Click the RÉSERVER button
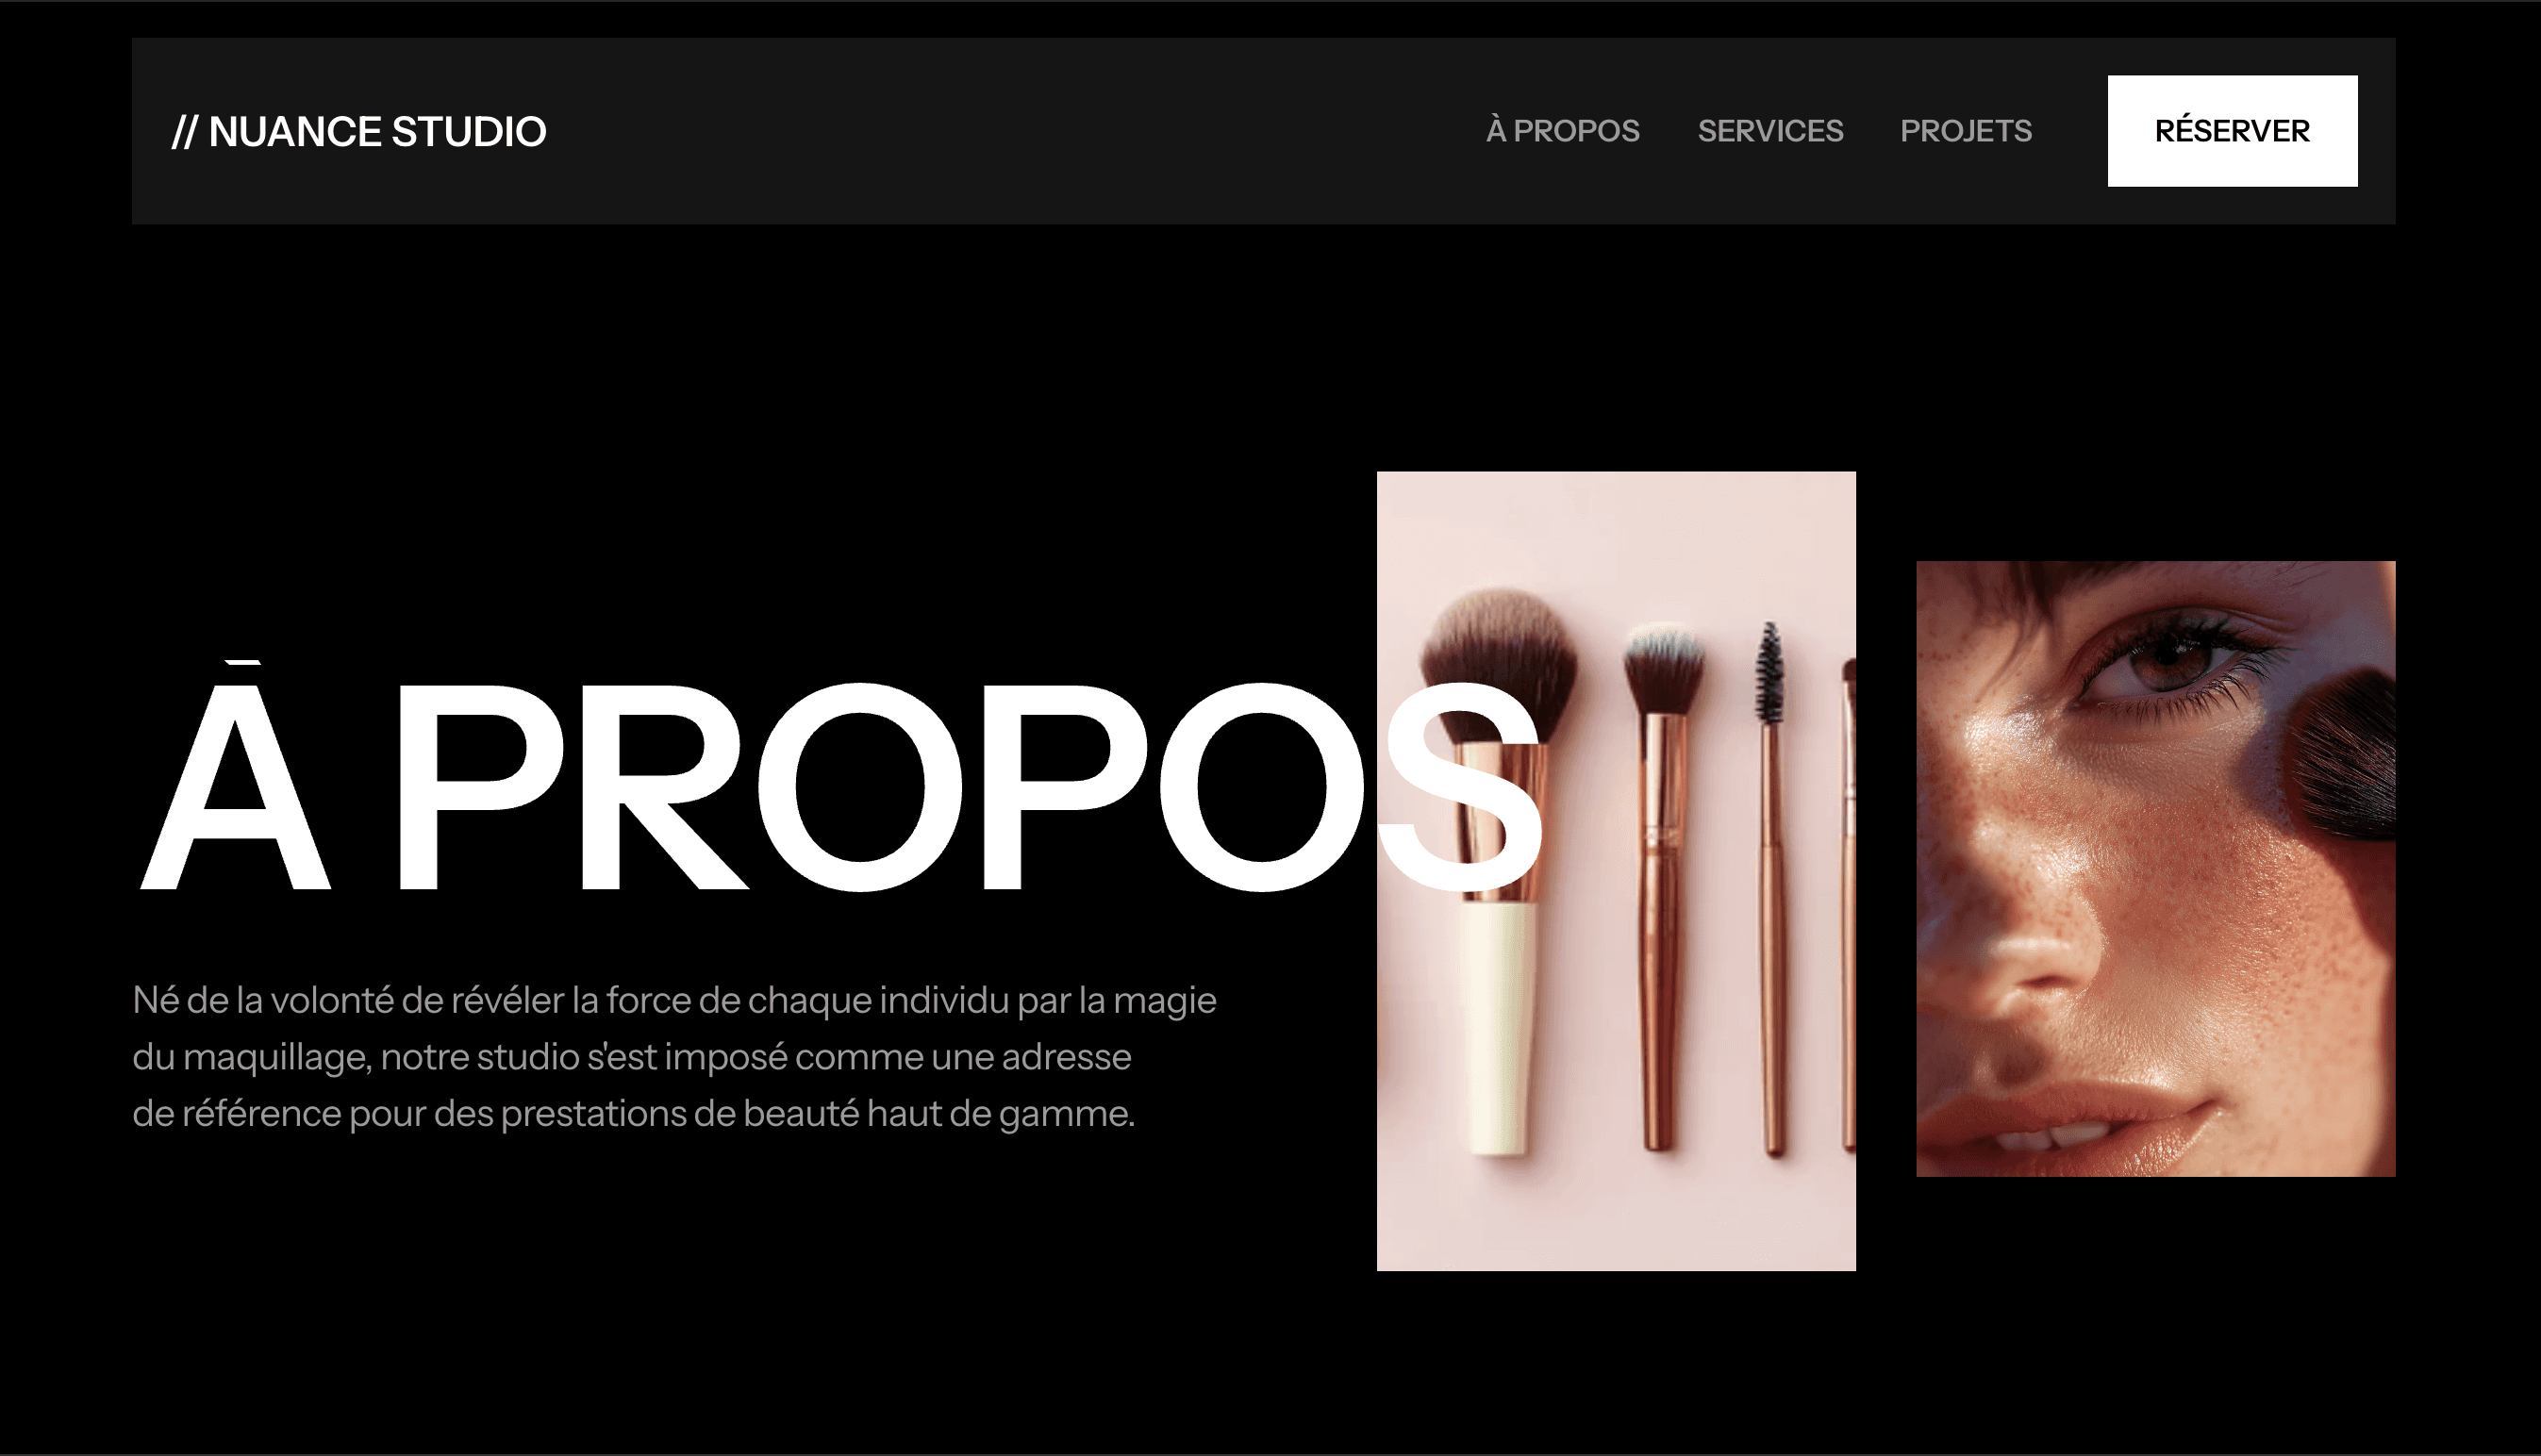This screenshot has height=1456, width=2541. (2232, 131)
